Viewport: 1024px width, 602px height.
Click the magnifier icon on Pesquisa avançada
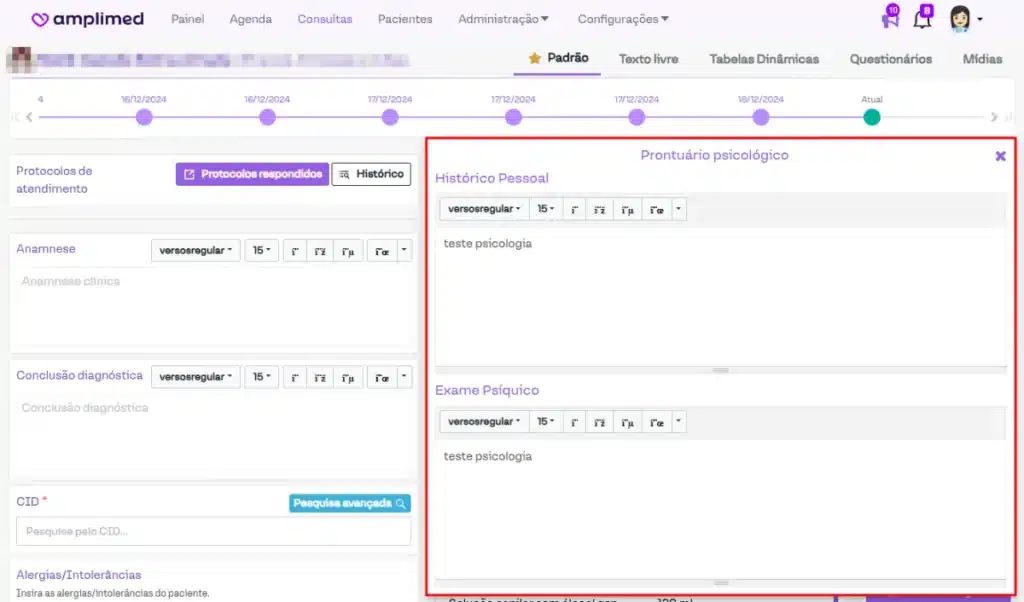(400, 503)
